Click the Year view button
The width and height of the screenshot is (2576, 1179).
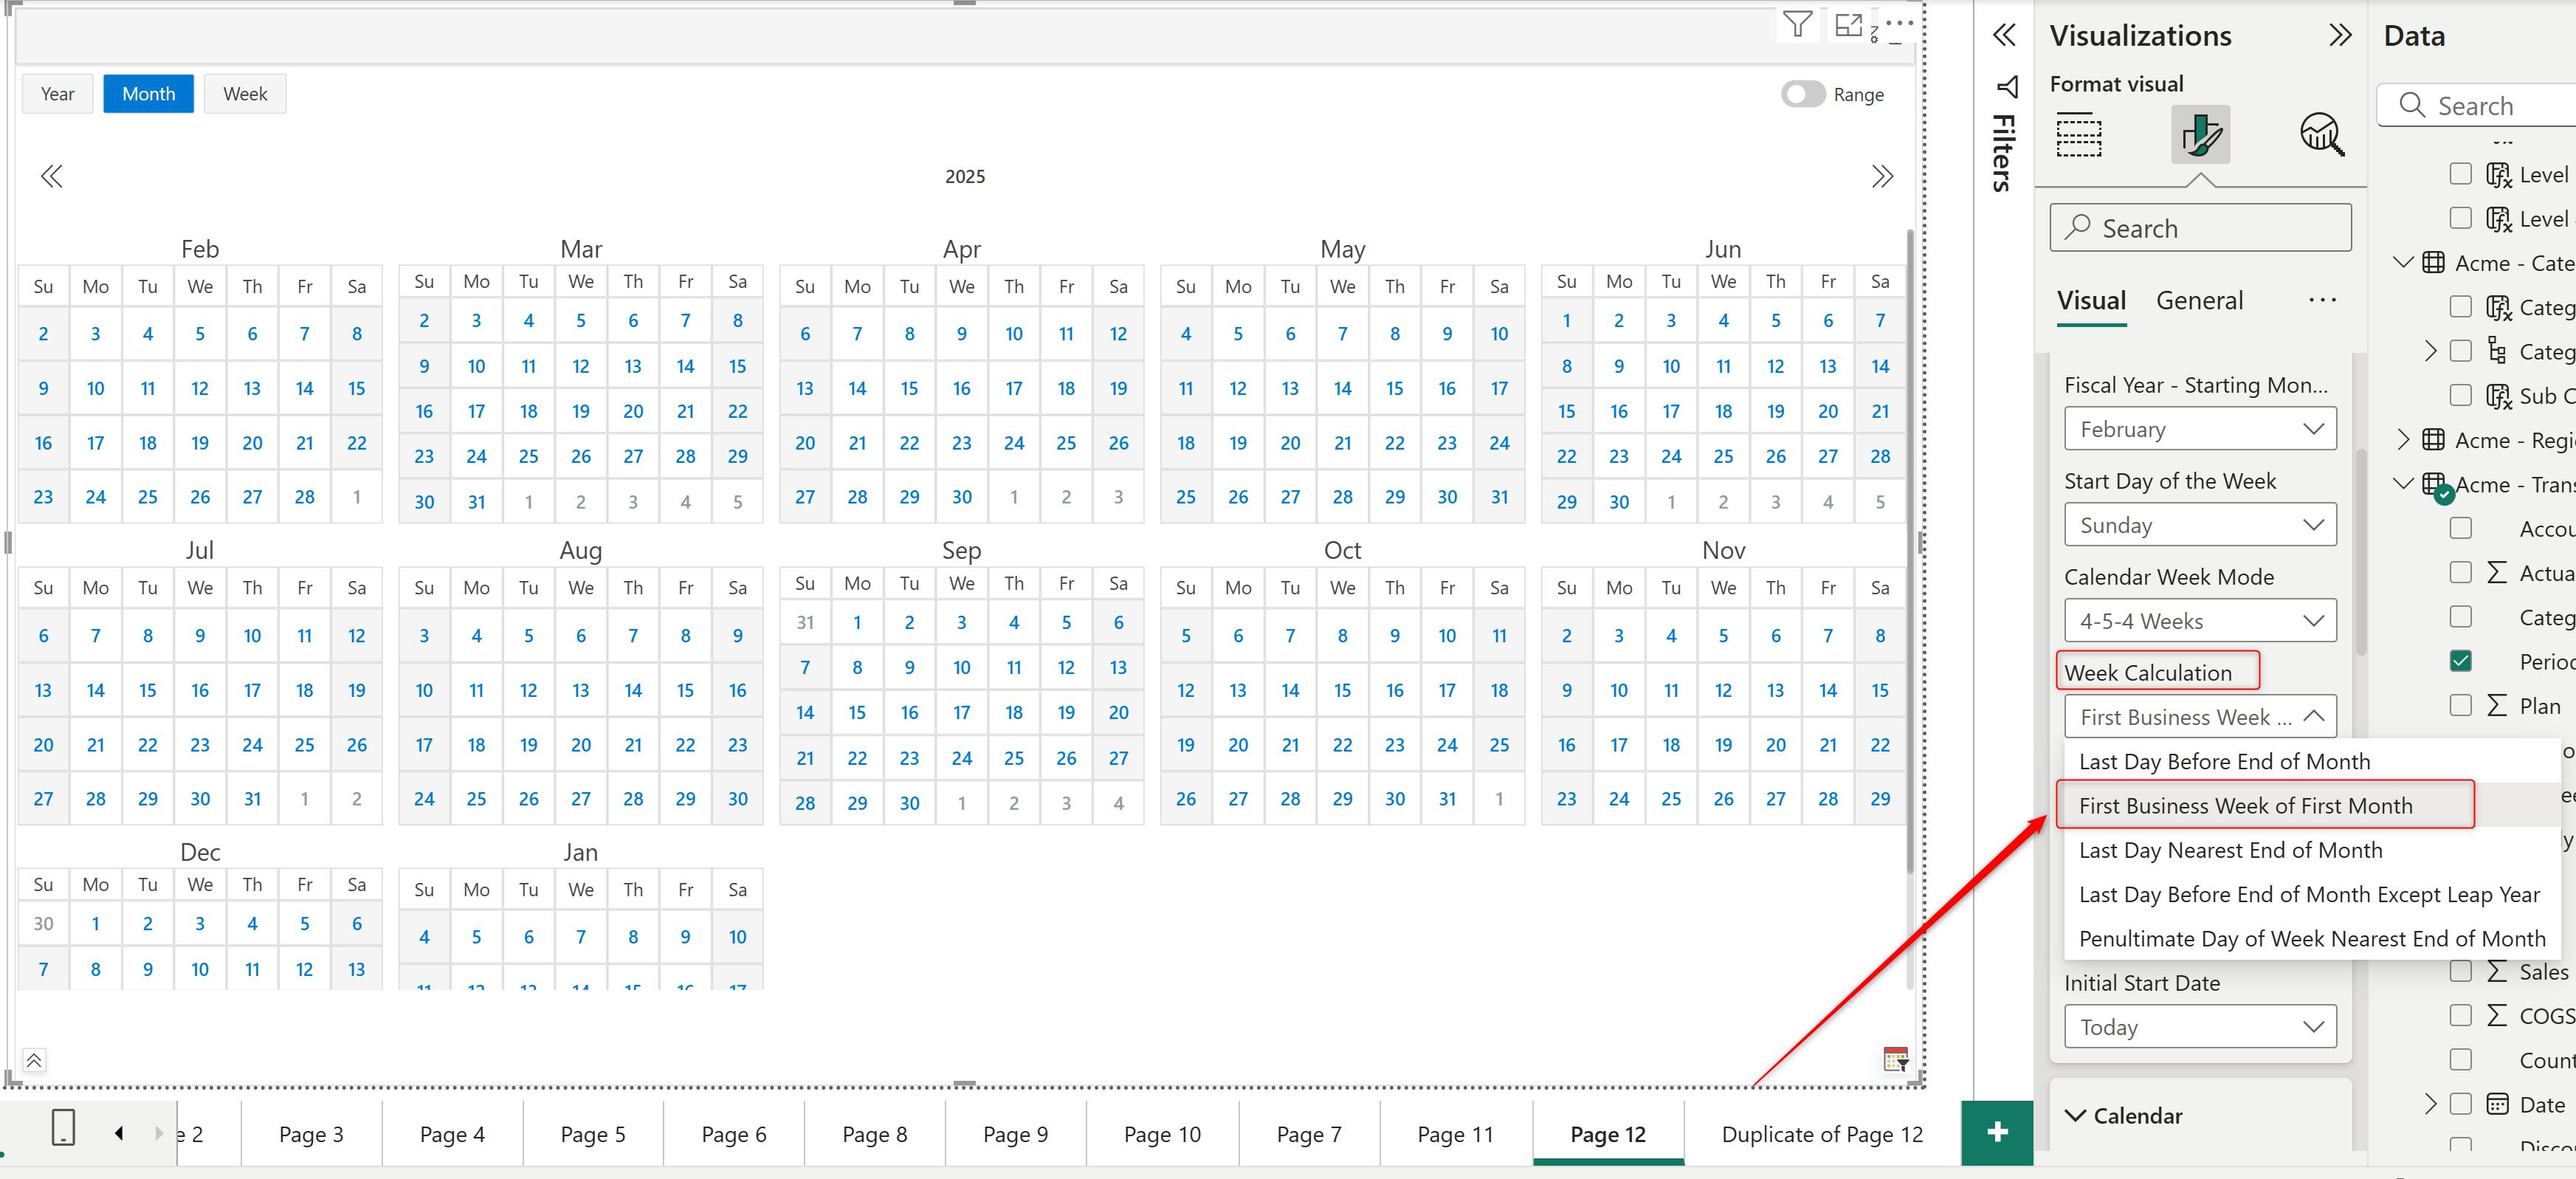[x=57, y=94]
